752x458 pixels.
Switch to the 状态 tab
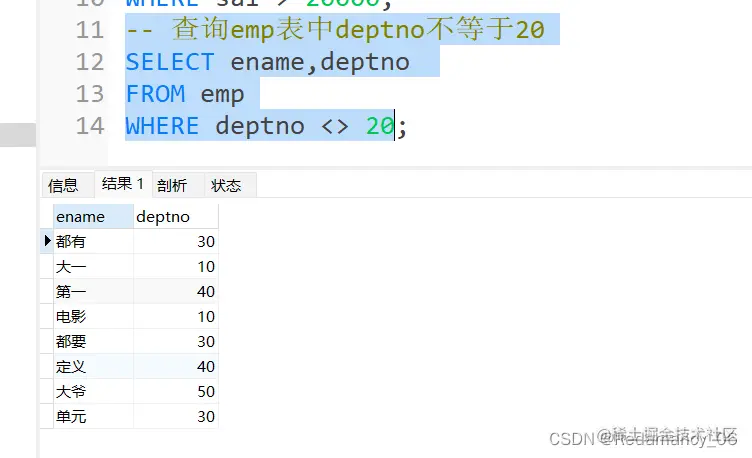coord(230,185)
